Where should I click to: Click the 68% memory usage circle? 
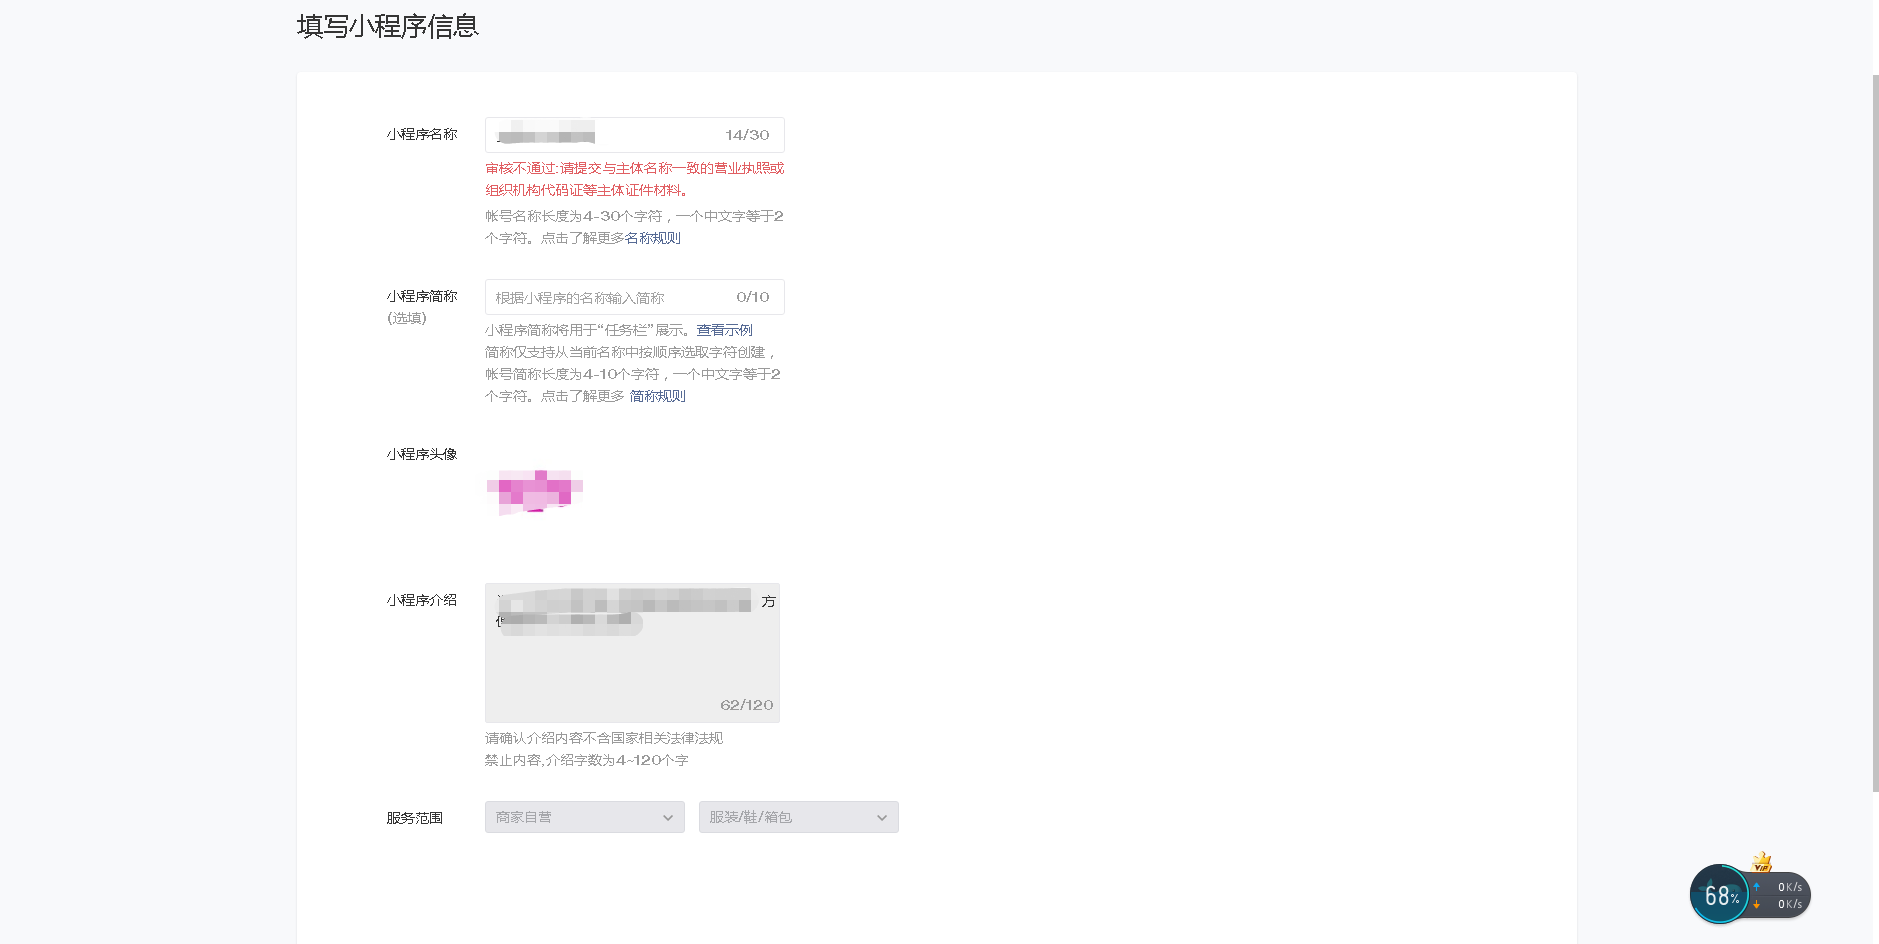1720,894
